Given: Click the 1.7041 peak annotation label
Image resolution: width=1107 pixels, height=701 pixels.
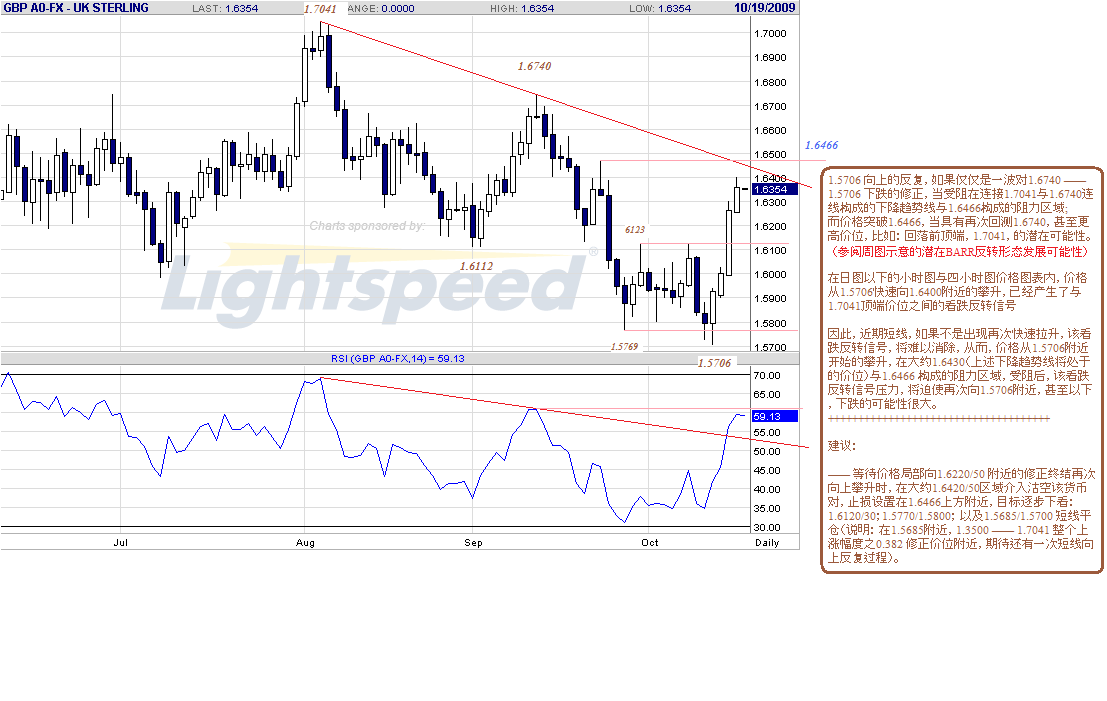Looking at the screenshot, I should click(x=320, y=9).
